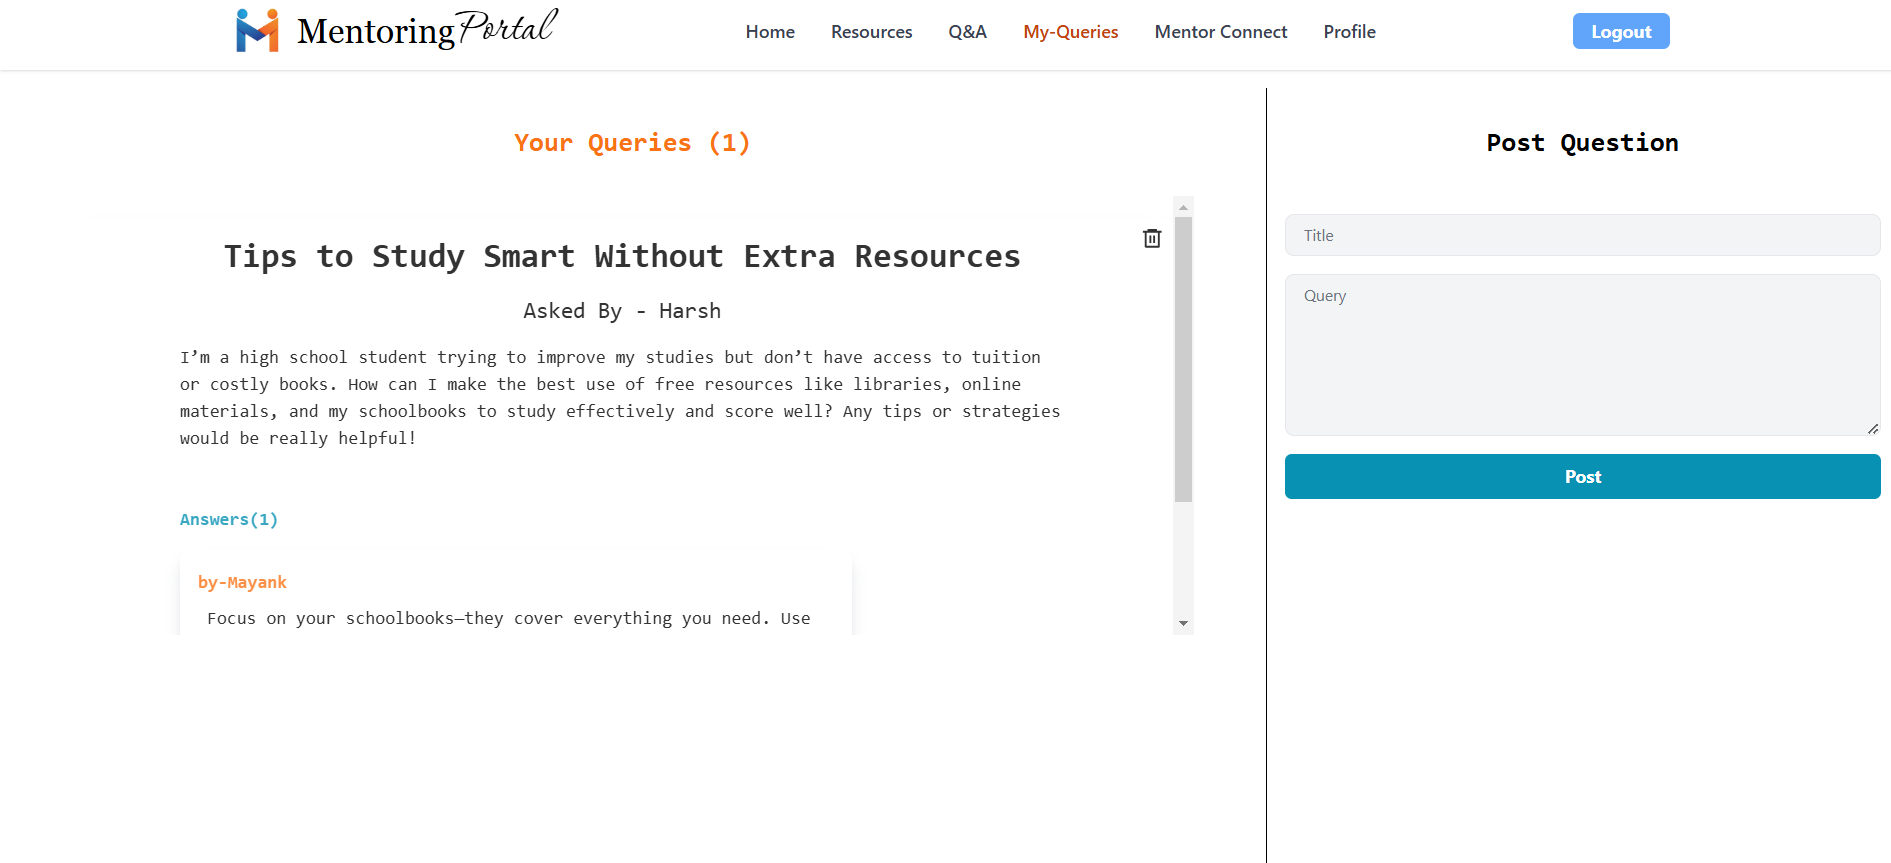This screenshot has width=1891, height=863.
Task: Submit the question with the Post button
Action: pyautogui.click(x=1582, y=477)
